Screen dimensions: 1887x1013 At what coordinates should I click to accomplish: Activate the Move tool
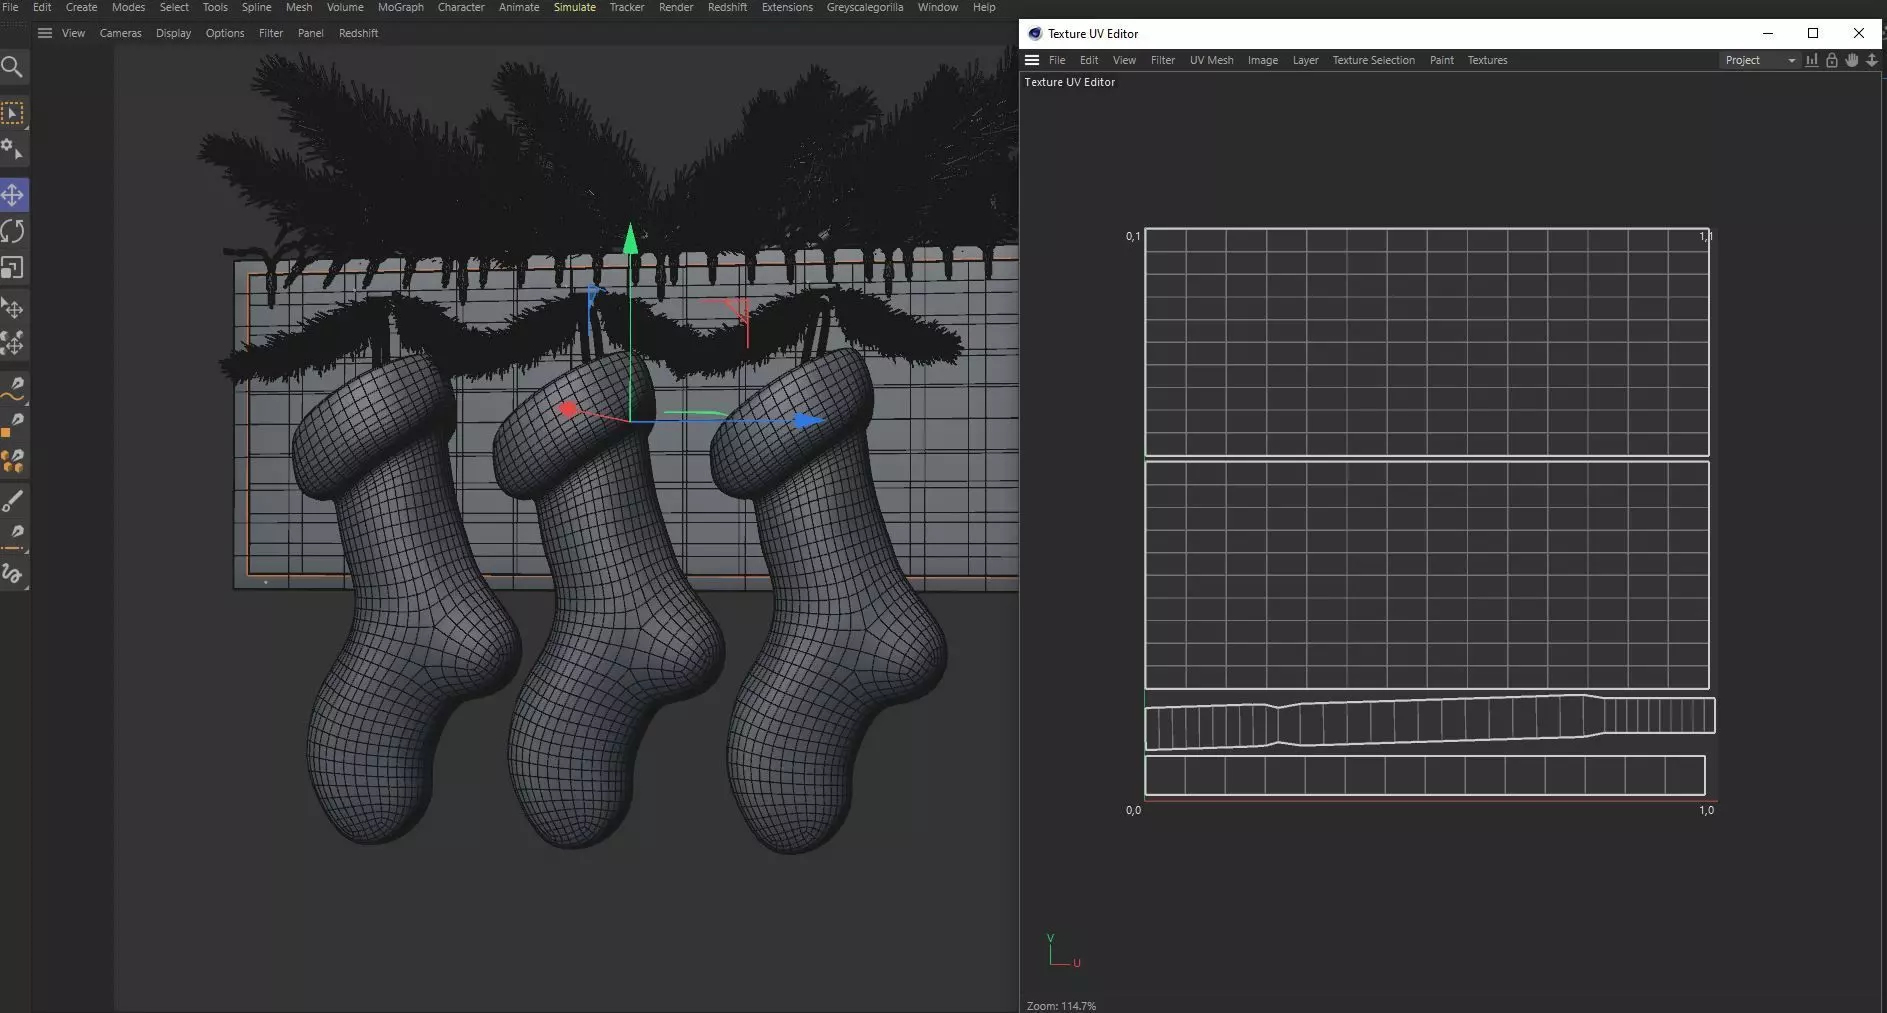pos(13,195)
